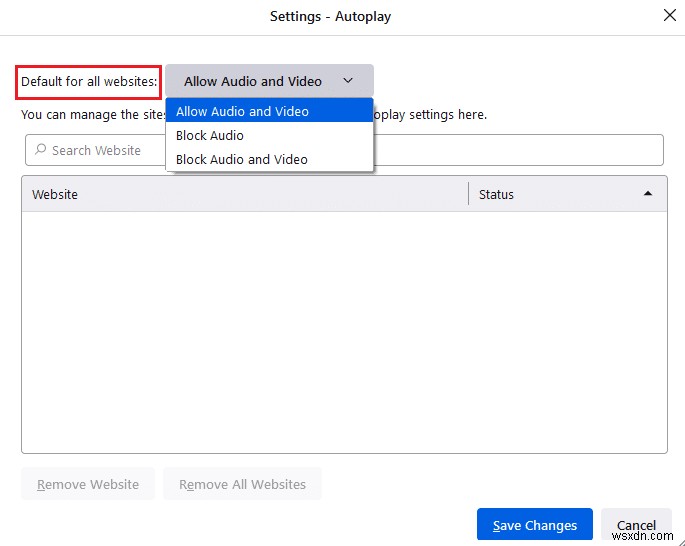Cancel the autoplay settings dialog
This screenshot has height=546, width=685.
(x=636, y=525)
